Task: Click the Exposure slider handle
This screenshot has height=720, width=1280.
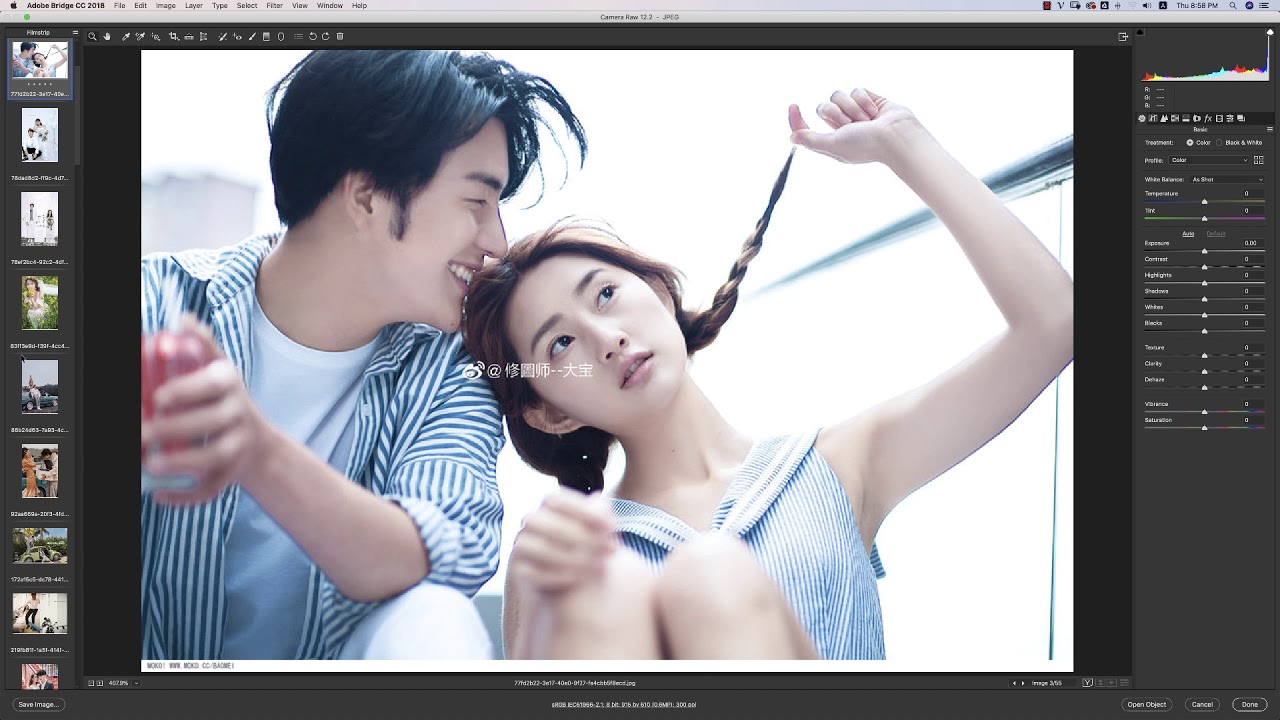Action: click(x=1204, y=250)
